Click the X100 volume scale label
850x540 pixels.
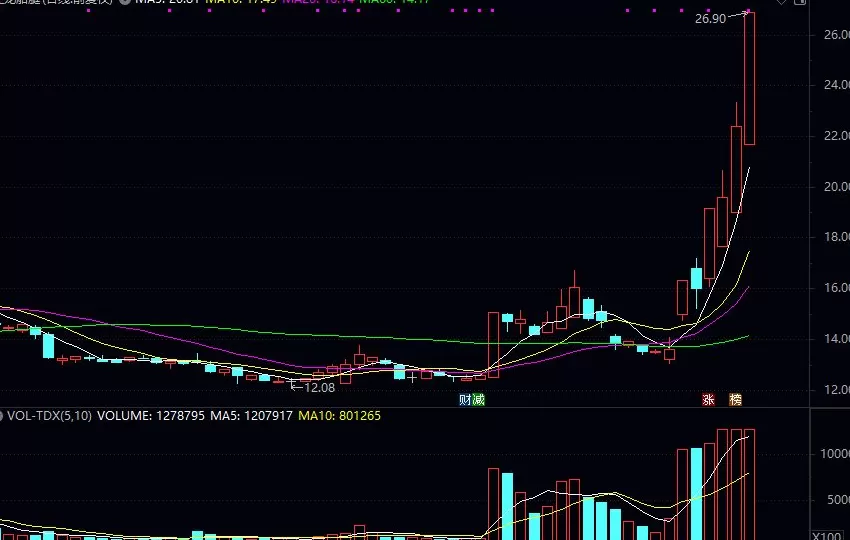coord(829,534)
